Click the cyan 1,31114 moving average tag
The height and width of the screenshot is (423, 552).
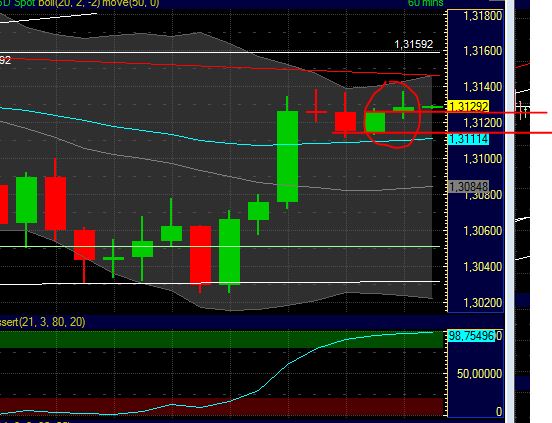pos(469,139)
